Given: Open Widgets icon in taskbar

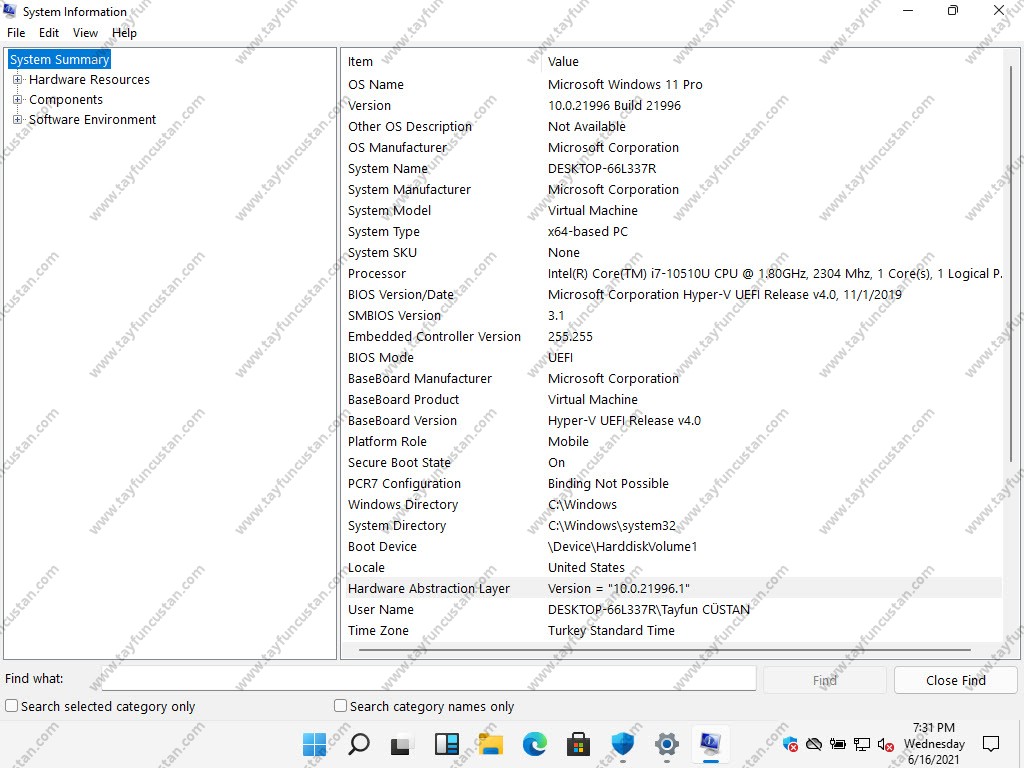Looking at the screenshot, I should click(x=447, y=744).
